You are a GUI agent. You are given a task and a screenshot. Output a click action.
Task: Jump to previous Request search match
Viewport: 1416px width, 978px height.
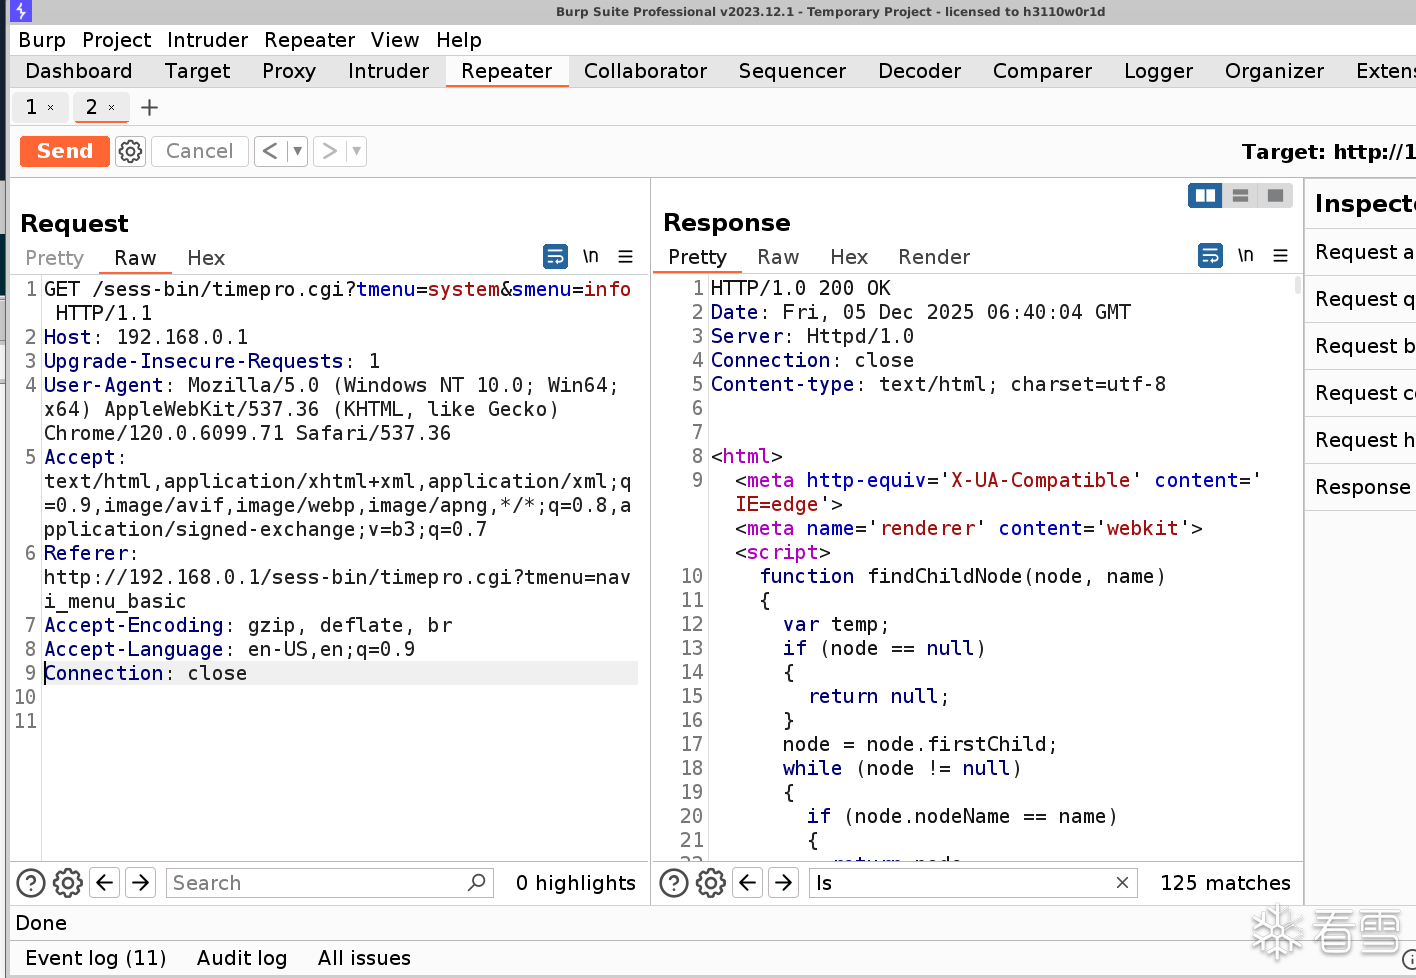tap(105, 883)
